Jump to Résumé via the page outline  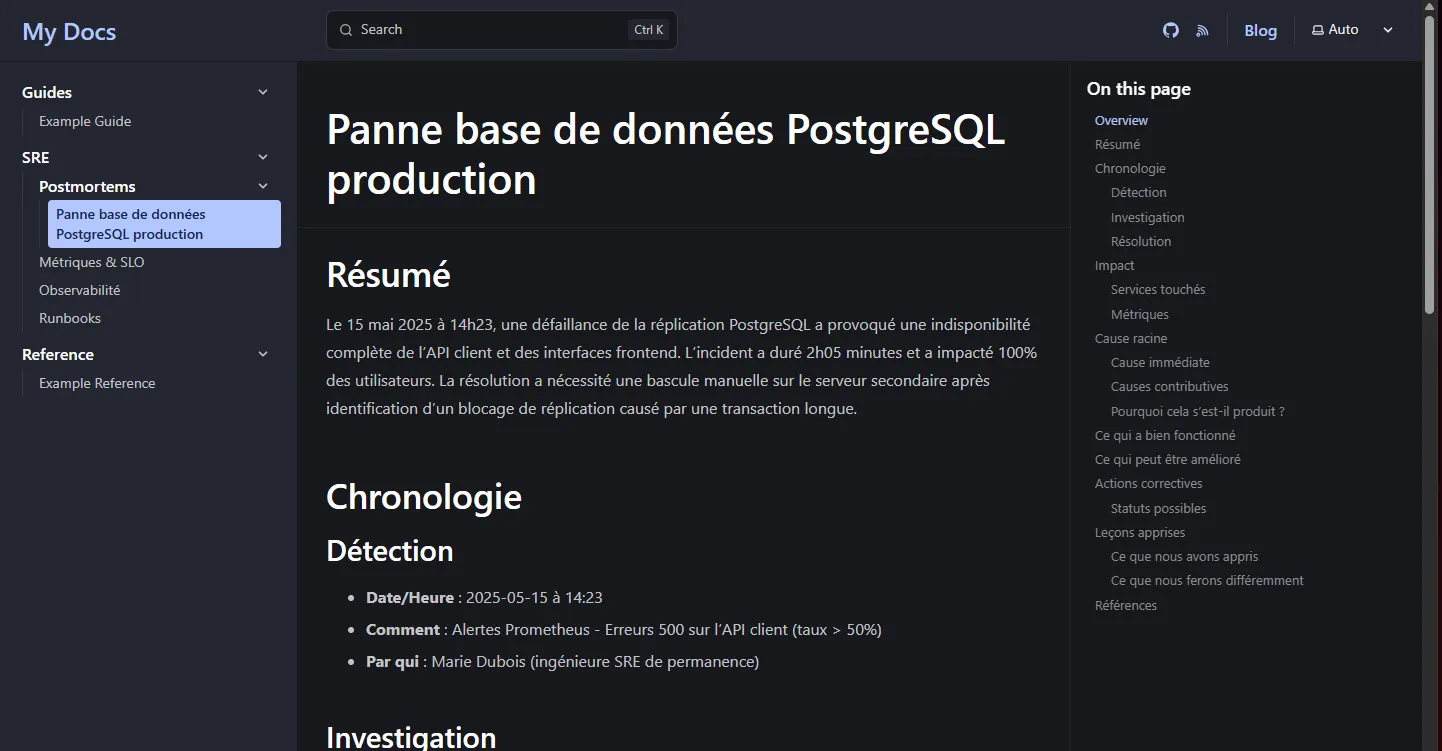(1116, 144)
